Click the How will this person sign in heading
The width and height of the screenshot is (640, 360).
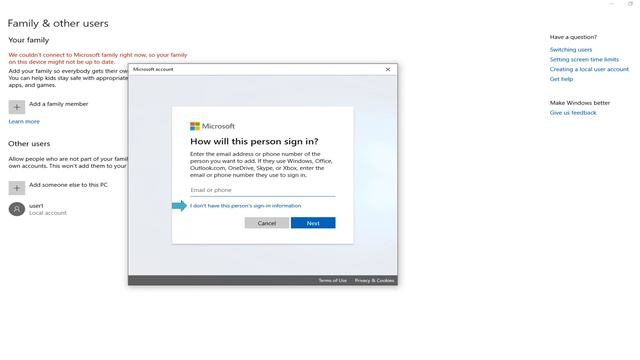(254, 142)
